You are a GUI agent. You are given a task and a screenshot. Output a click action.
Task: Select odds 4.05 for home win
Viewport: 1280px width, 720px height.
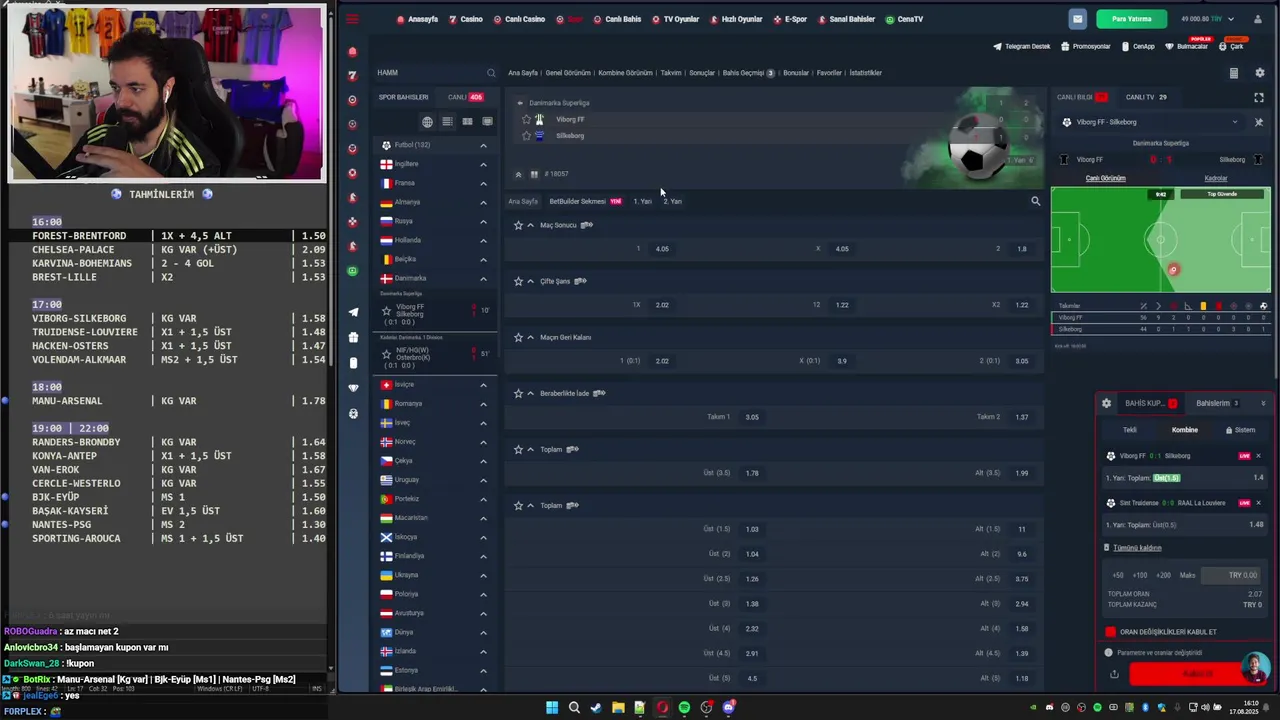[661, 249]
